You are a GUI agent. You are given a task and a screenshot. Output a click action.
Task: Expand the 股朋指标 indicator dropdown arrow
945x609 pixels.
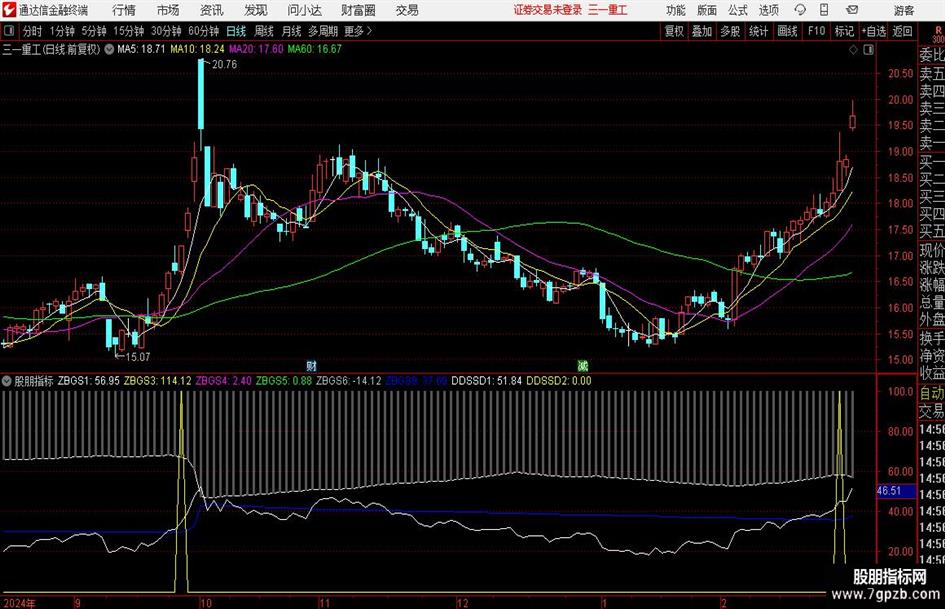click(9, 381)
